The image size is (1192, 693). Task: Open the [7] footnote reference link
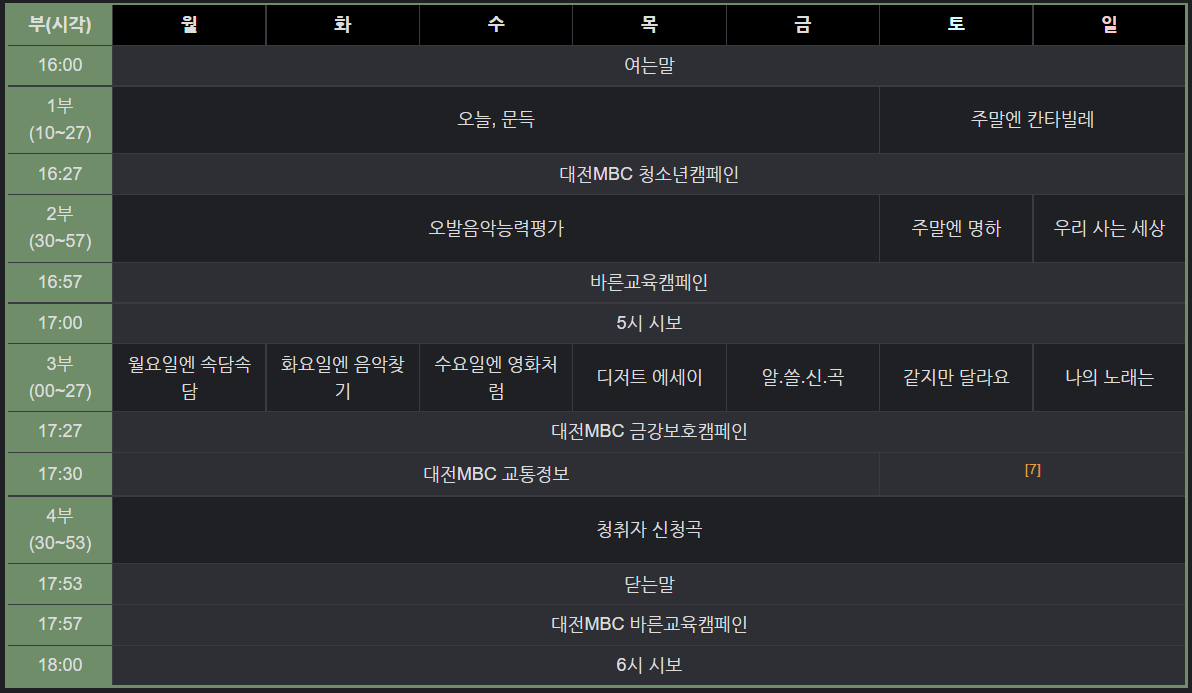click(1032, 470)
